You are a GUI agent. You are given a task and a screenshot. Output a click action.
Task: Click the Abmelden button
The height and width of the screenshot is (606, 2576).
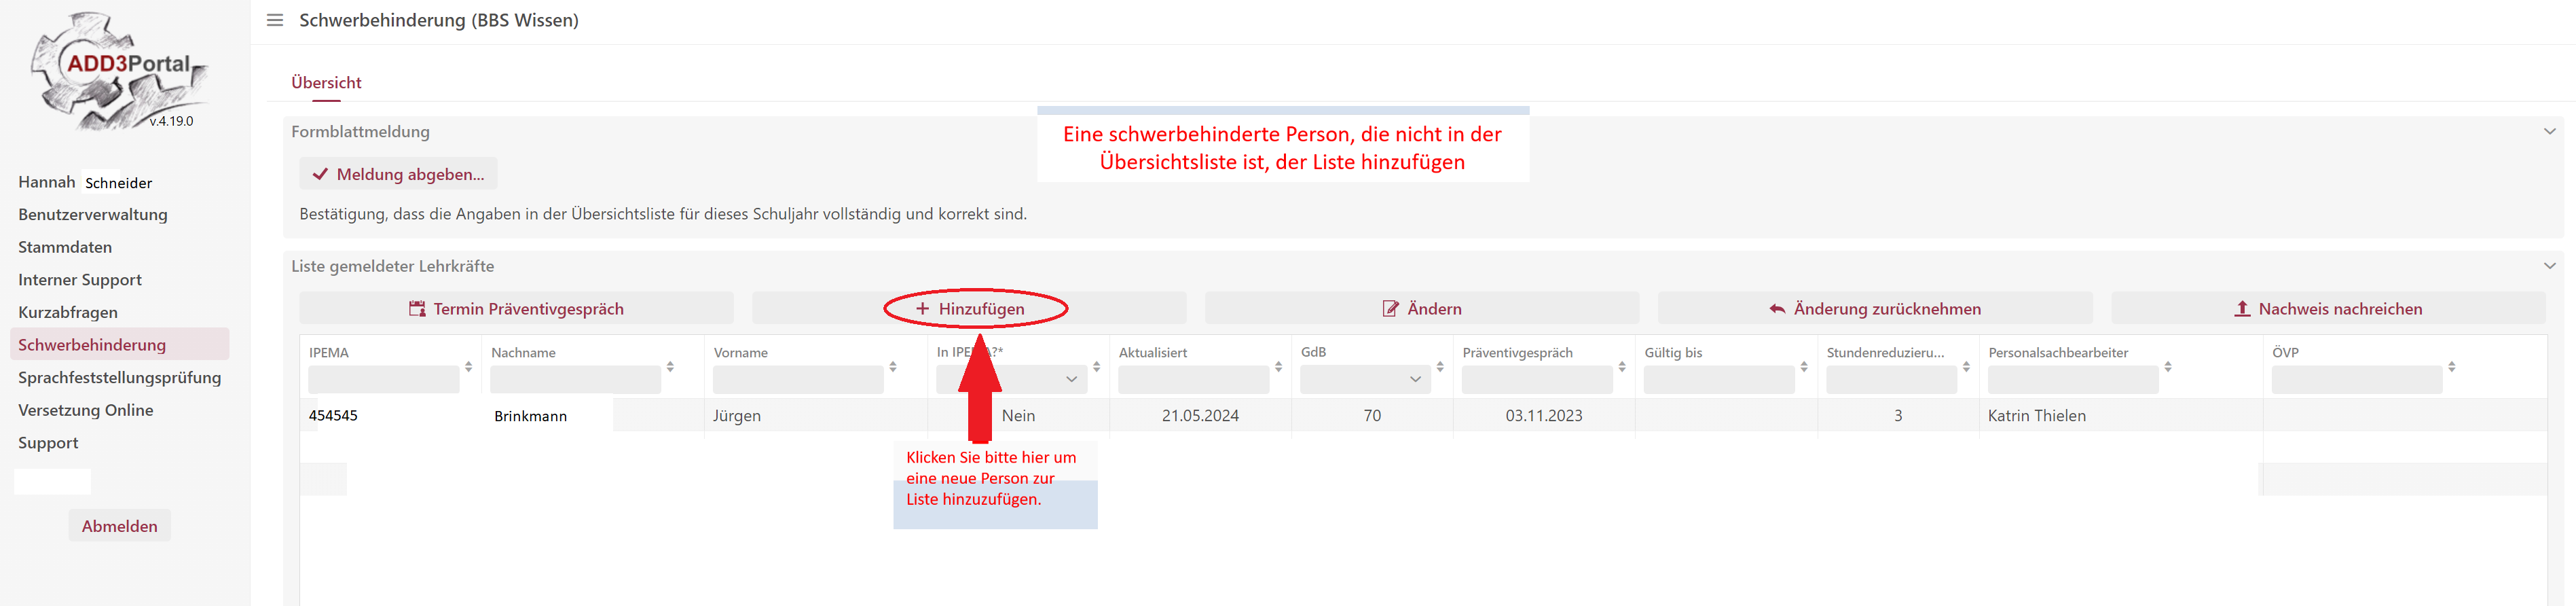[x=119, y=526]
